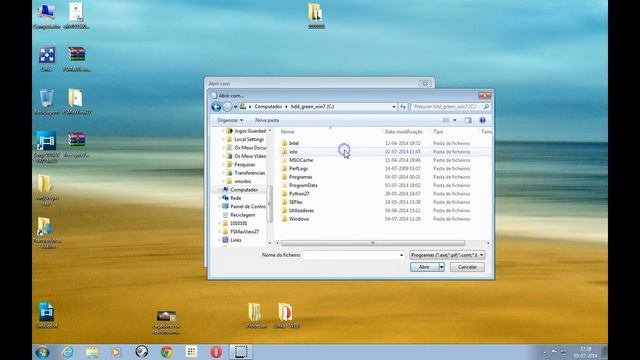The height and width of the screenshot is (360, 640).
Task: Select Transferências in navigation tree
Action: tap(249, 173)
